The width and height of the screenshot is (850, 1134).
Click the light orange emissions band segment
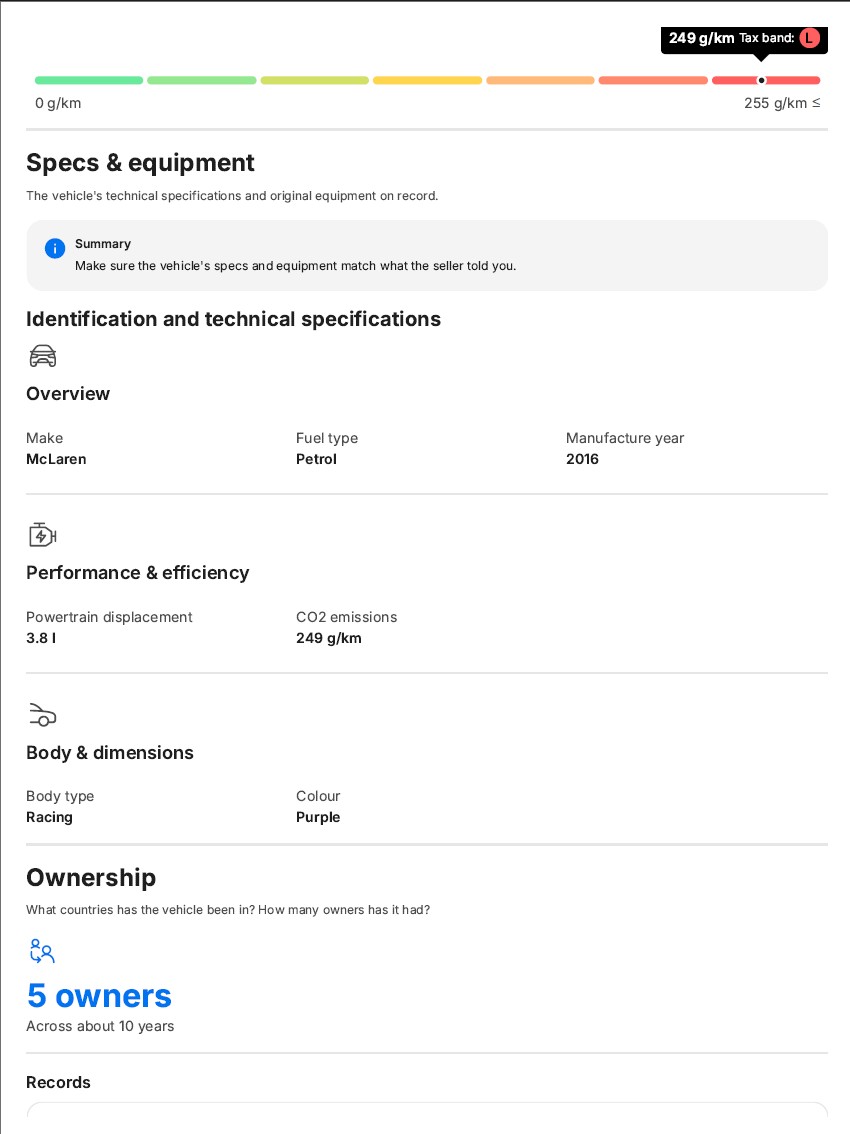(x=540, y=80)
